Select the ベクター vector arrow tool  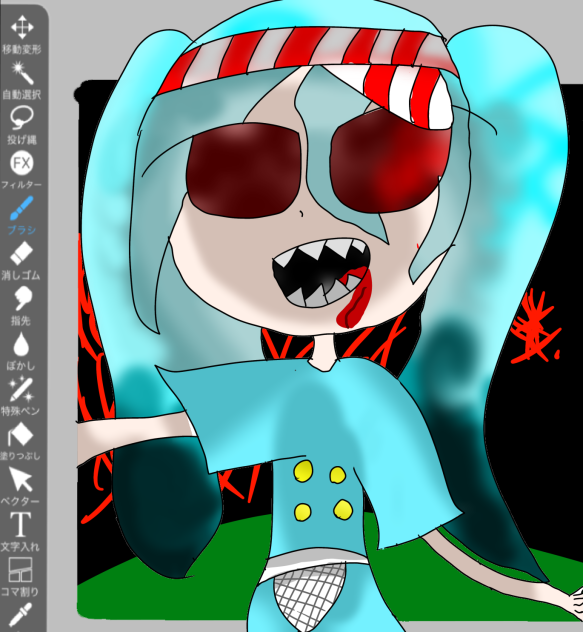click(x=20, y=486)
